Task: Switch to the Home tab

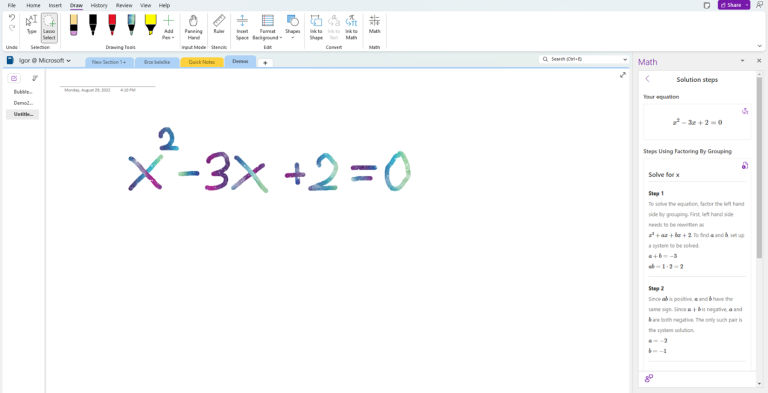Action: [33, 5]
